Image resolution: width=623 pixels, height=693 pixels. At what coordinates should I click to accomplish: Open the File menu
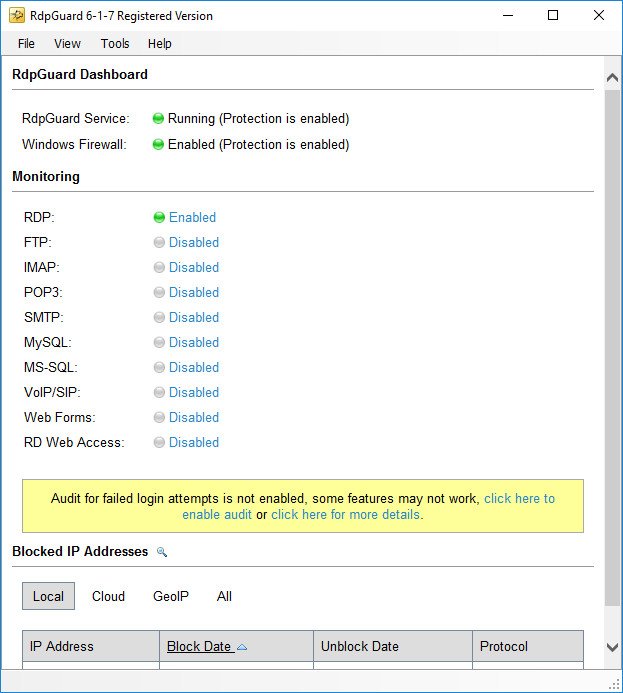pos(26,43)
